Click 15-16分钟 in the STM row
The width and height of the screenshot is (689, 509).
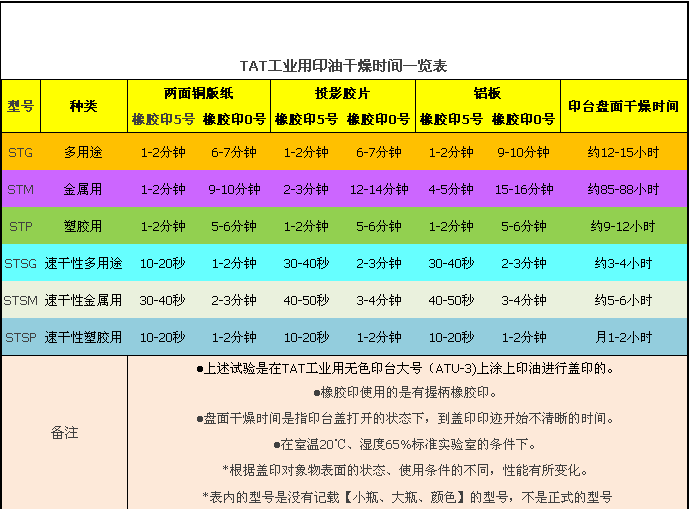pyautogui.click(x=524, y=189)
